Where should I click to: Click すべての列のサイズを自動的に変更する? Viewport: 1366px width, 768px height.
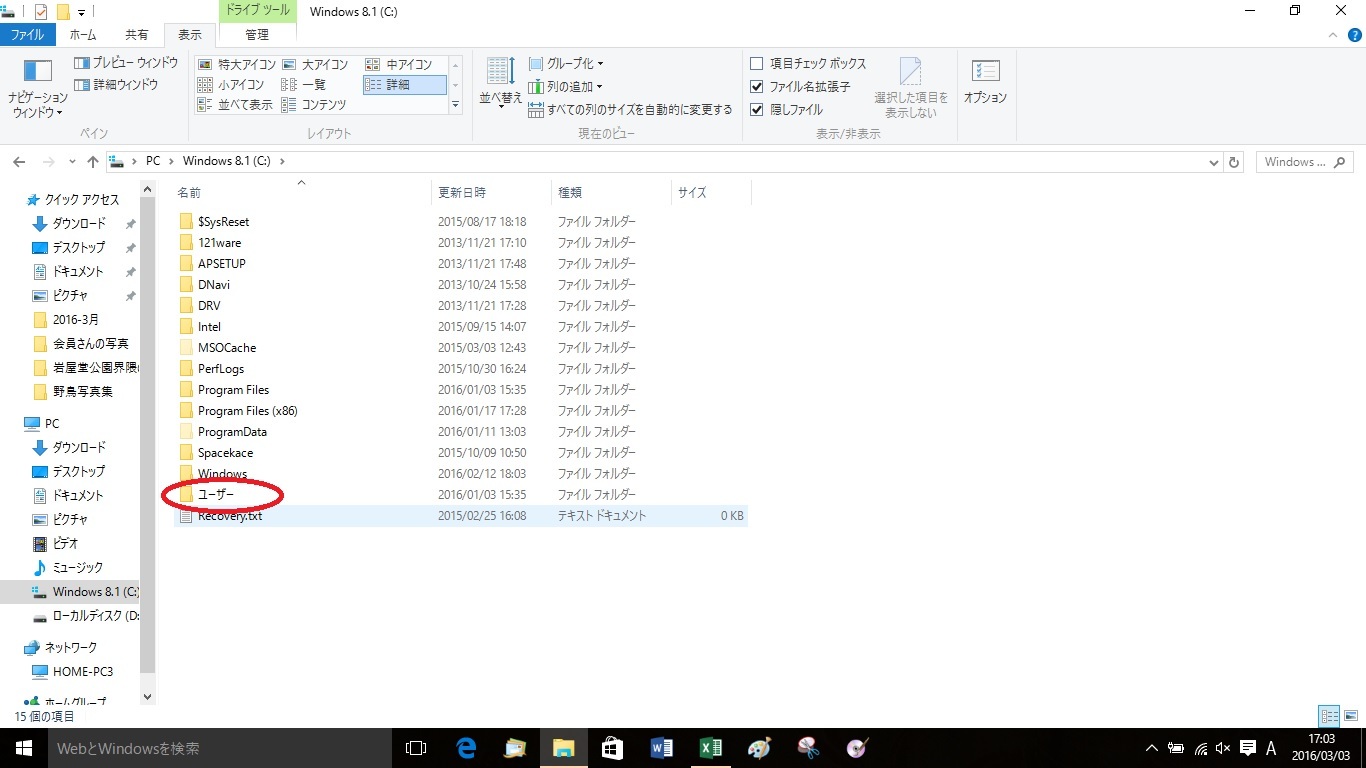[630, 110]
